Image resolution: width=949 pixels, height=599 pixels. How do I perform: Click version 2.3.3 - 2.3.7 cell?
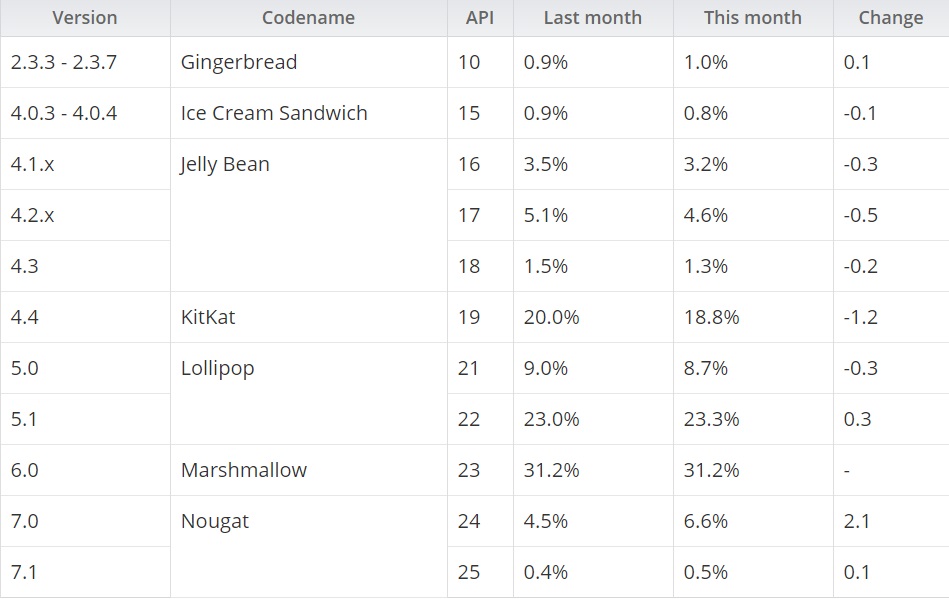coord(85,62)
